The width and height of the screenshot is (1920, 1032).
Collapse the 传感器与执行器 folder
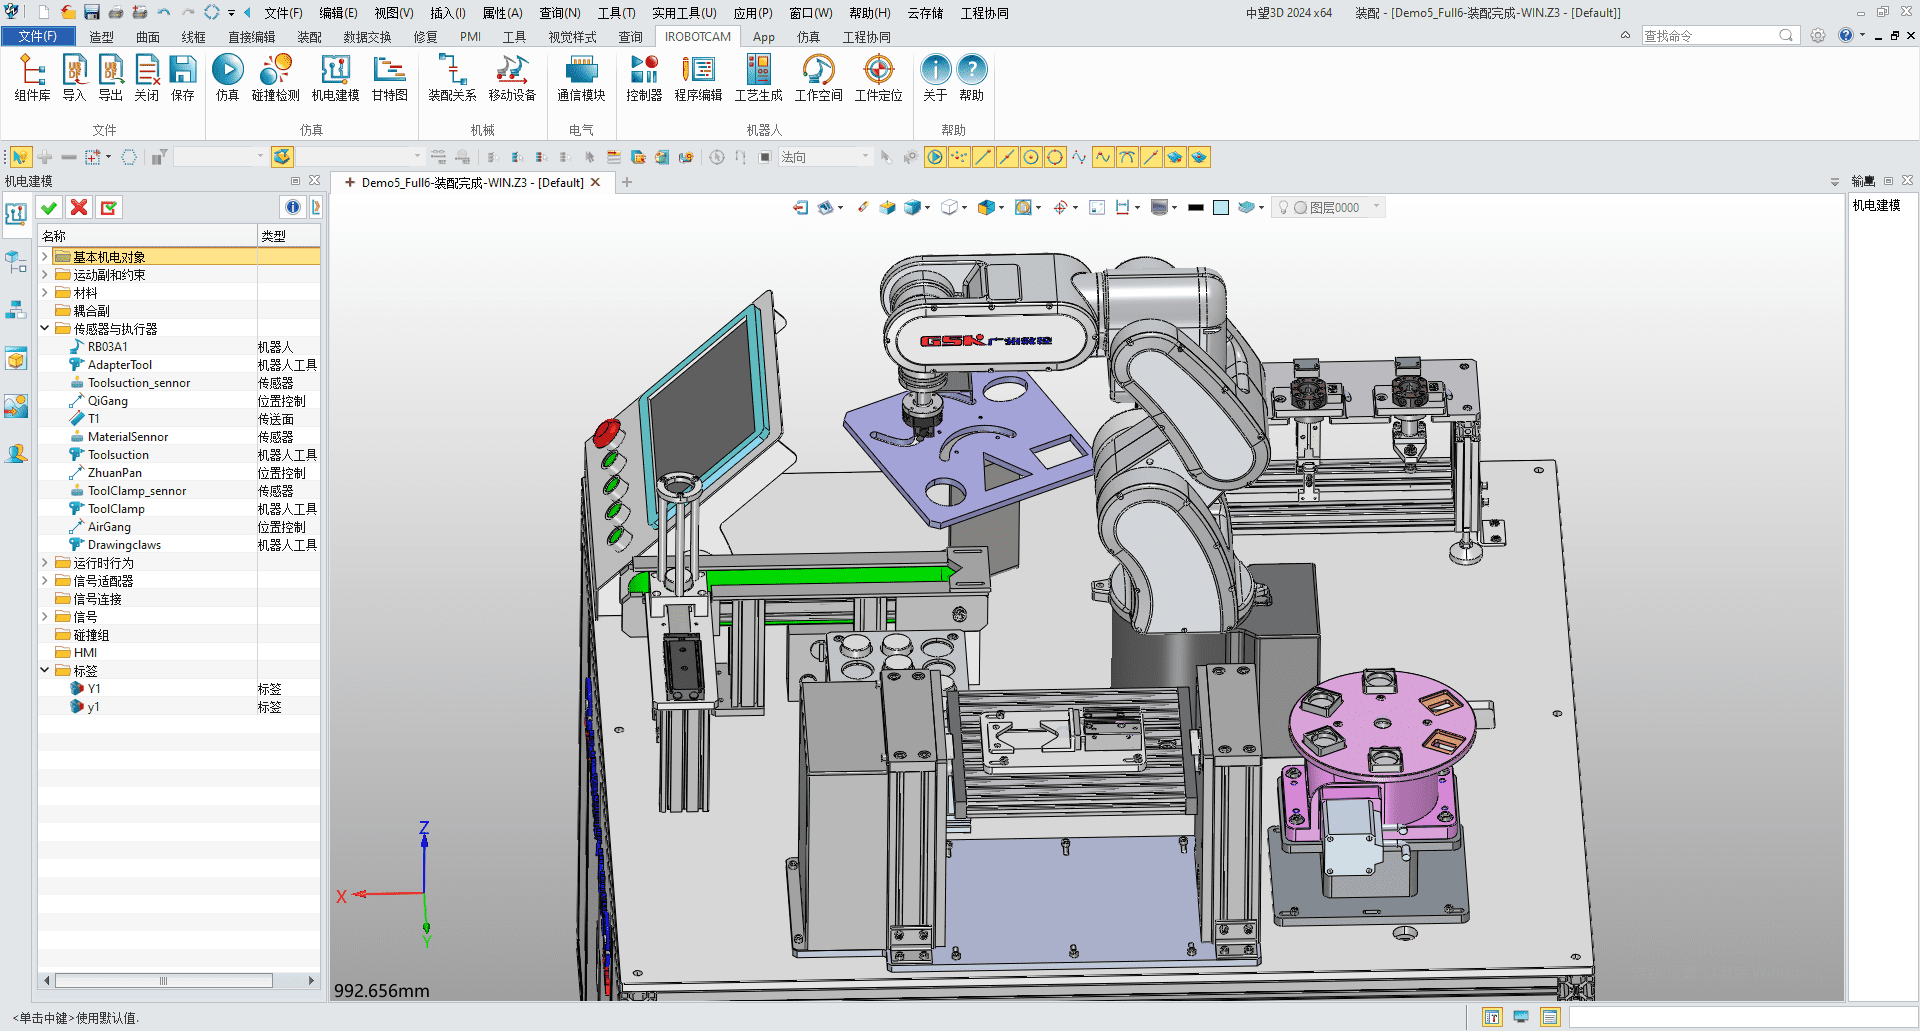(x=45, y=328)
